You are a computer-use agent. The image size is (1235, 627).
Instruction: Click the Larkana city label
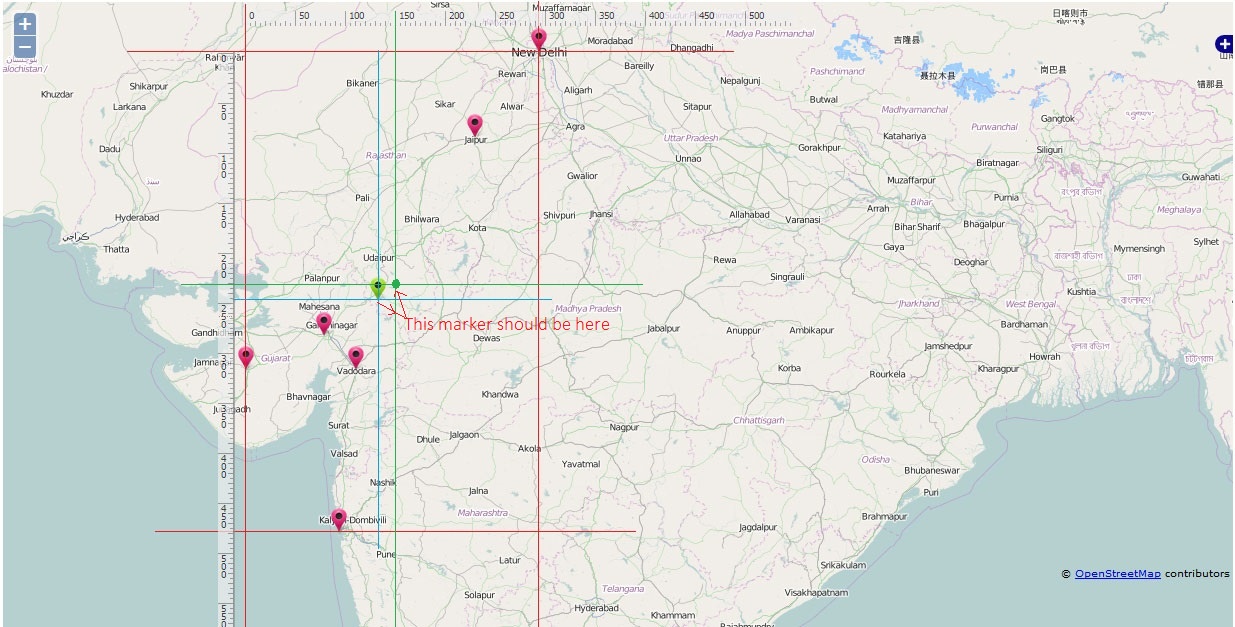click(129, 107)
